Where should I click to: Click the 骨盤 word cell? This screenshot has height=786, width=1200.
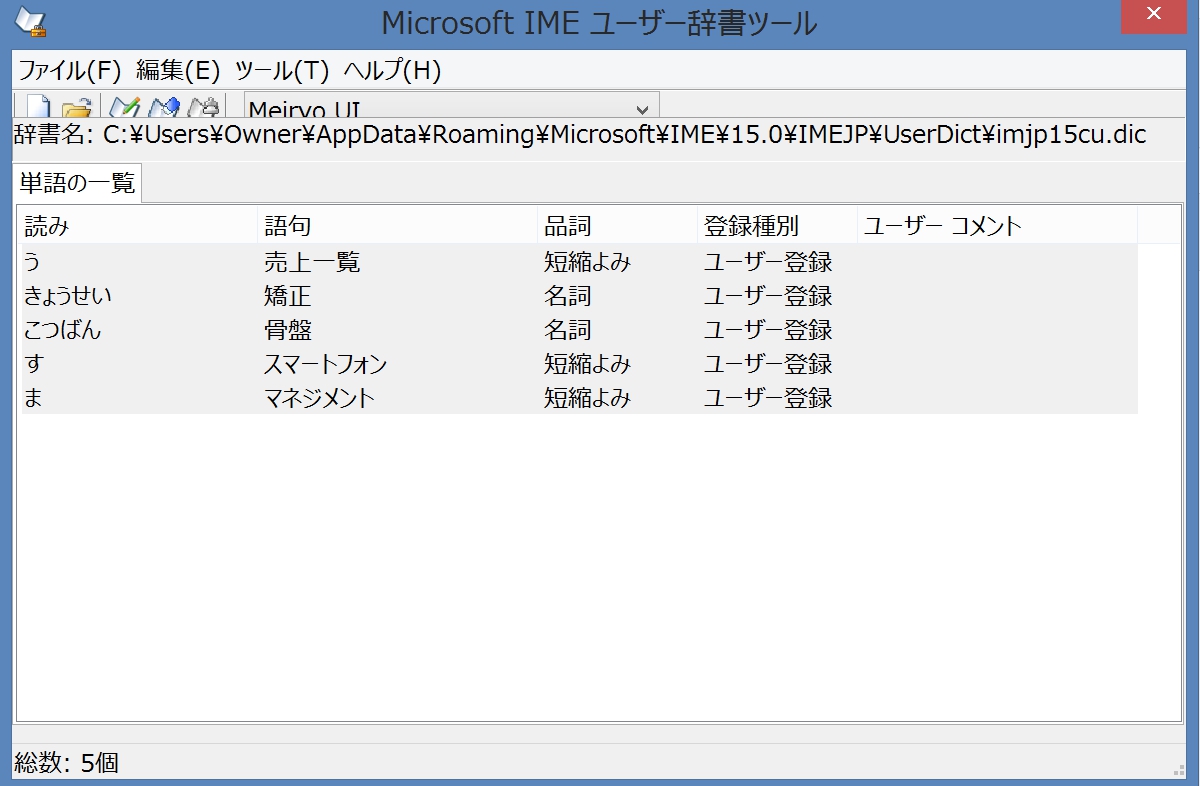288,330
